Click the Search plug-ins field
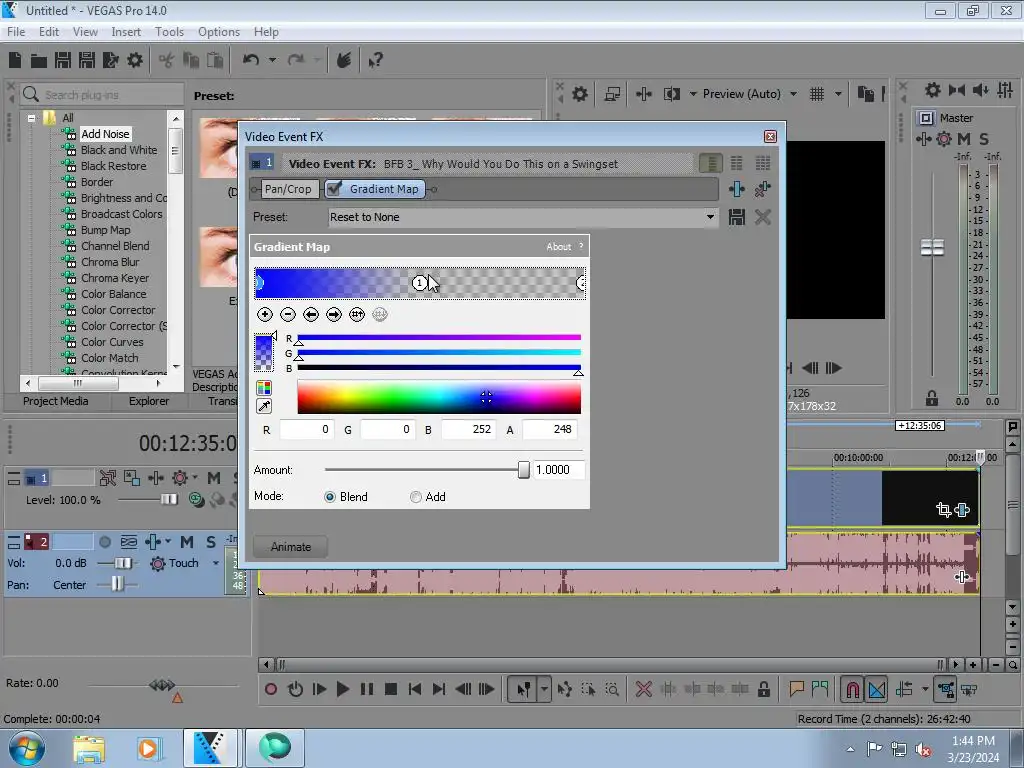 (102, 95)
